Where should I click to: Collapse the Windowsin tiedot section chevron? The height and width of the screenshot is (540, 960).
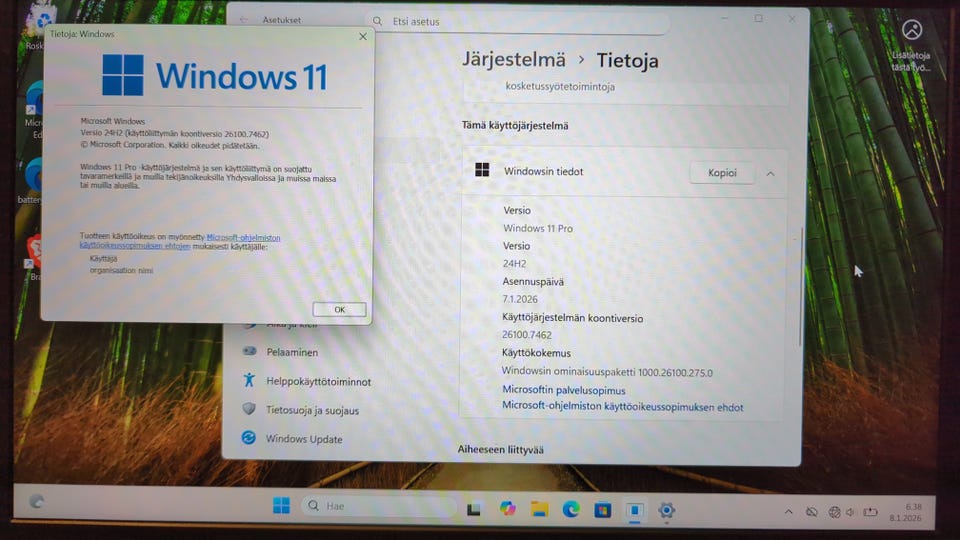[770, 174]
